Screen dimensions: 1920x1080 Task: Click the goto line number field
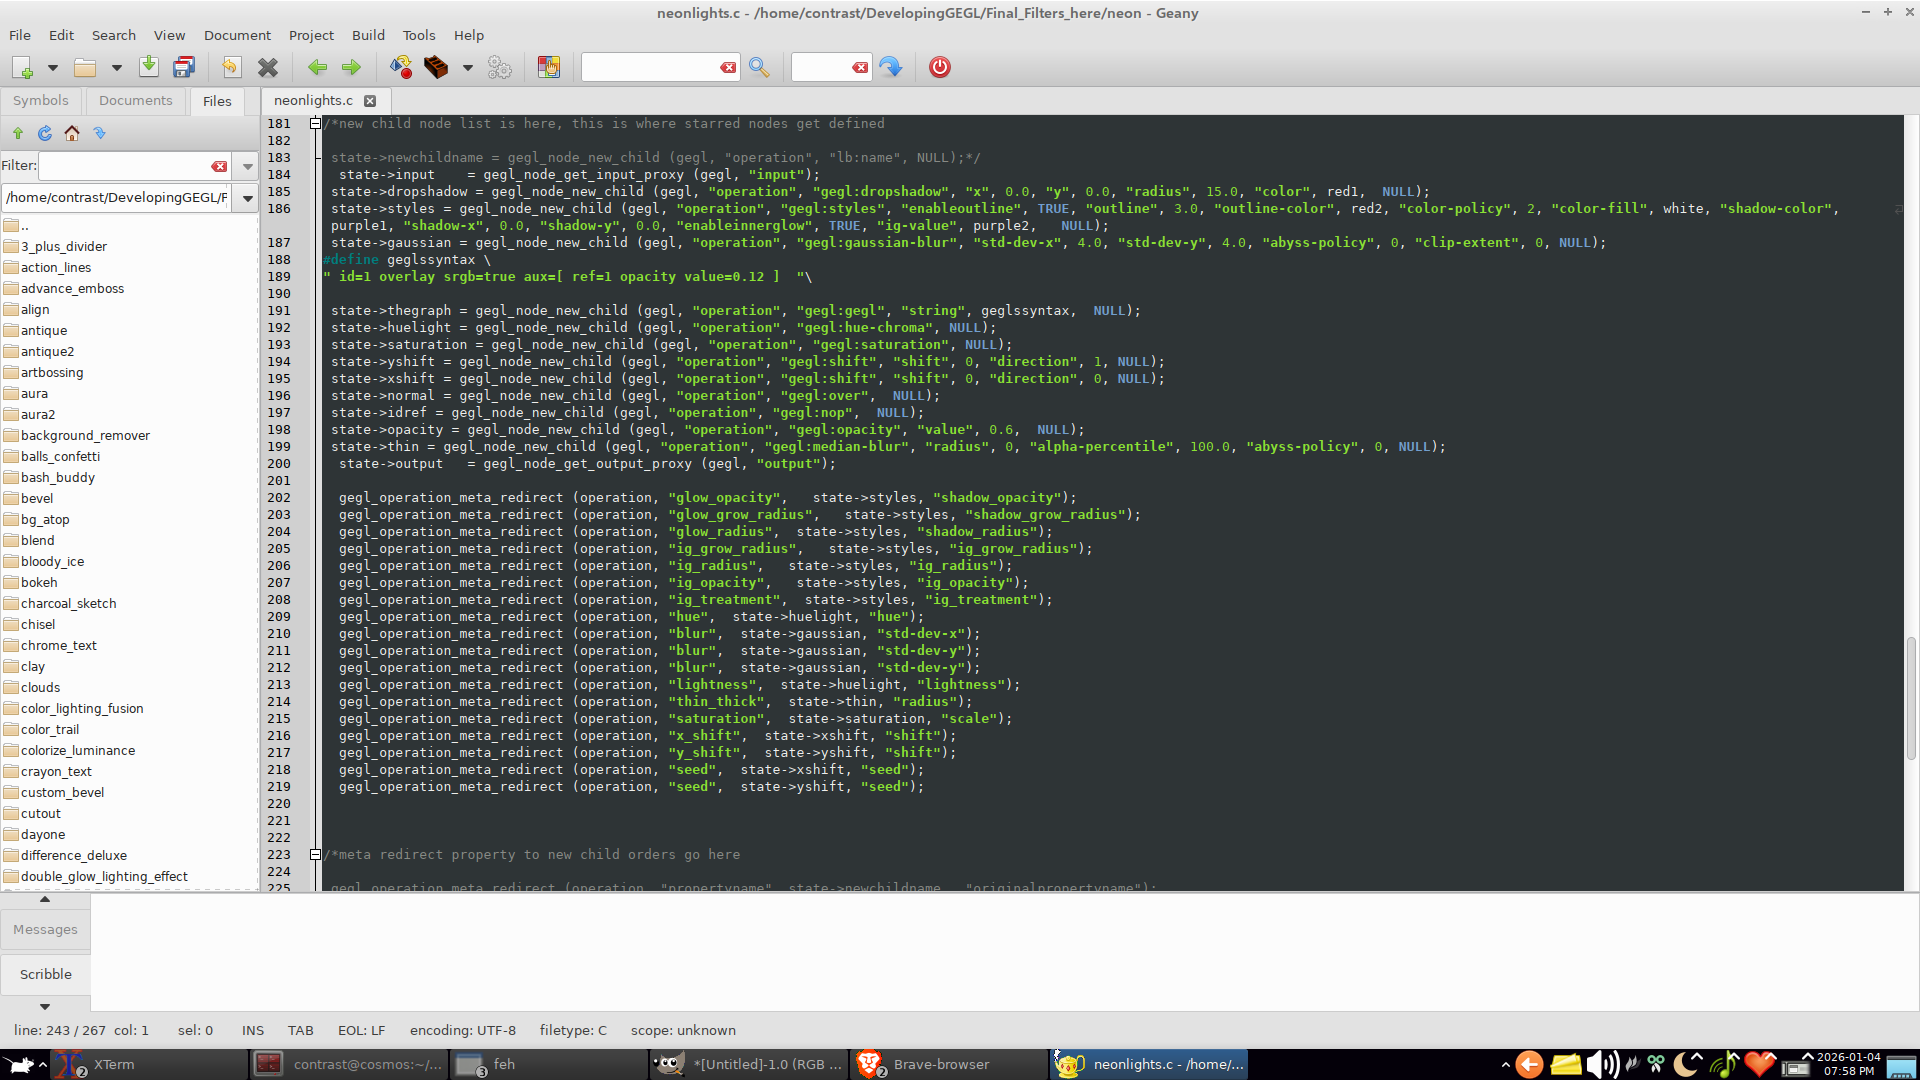pyautogui.click(x=821, y=67)
